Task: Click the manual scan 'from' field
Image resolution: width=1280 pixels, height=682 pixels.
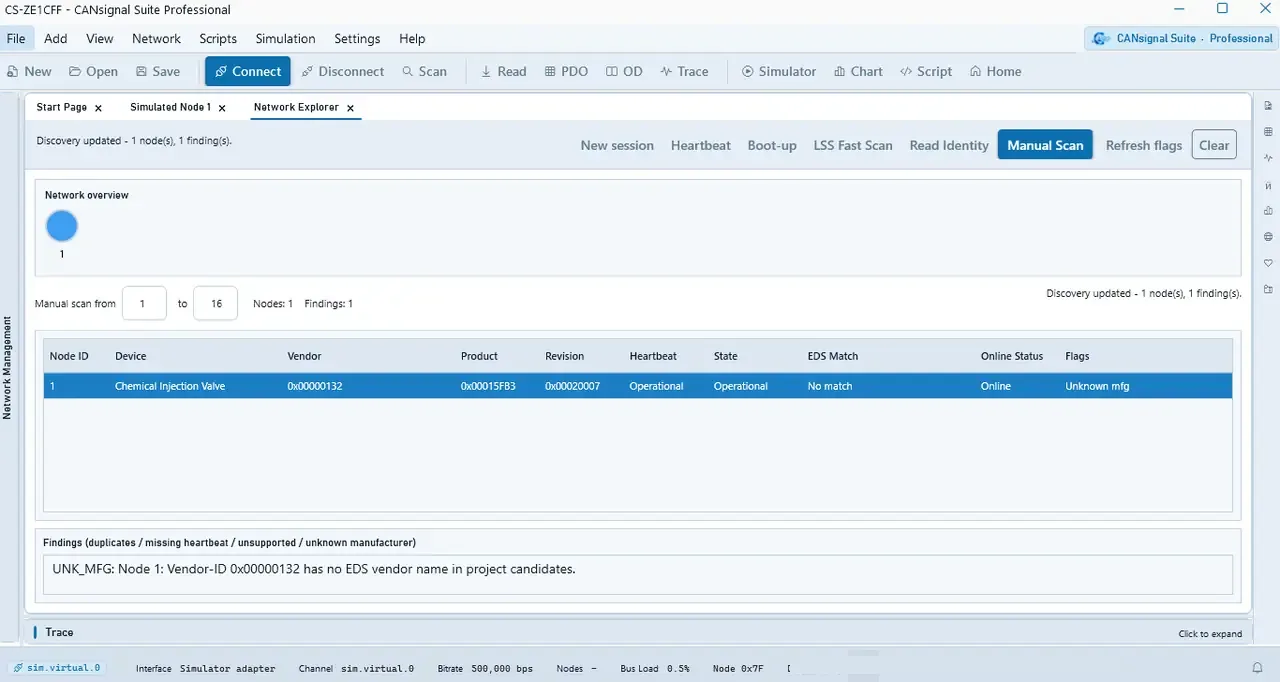Action: [x=144, y=303]
